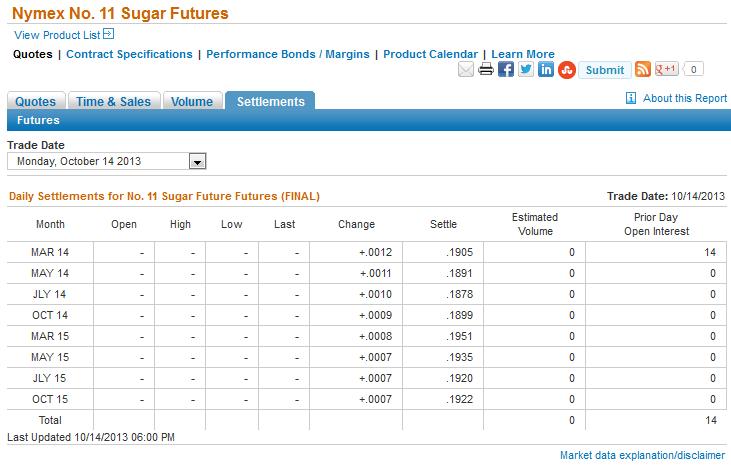Select the Futures sub-tab
Screen dimensions: 731x465
[38, 120]
